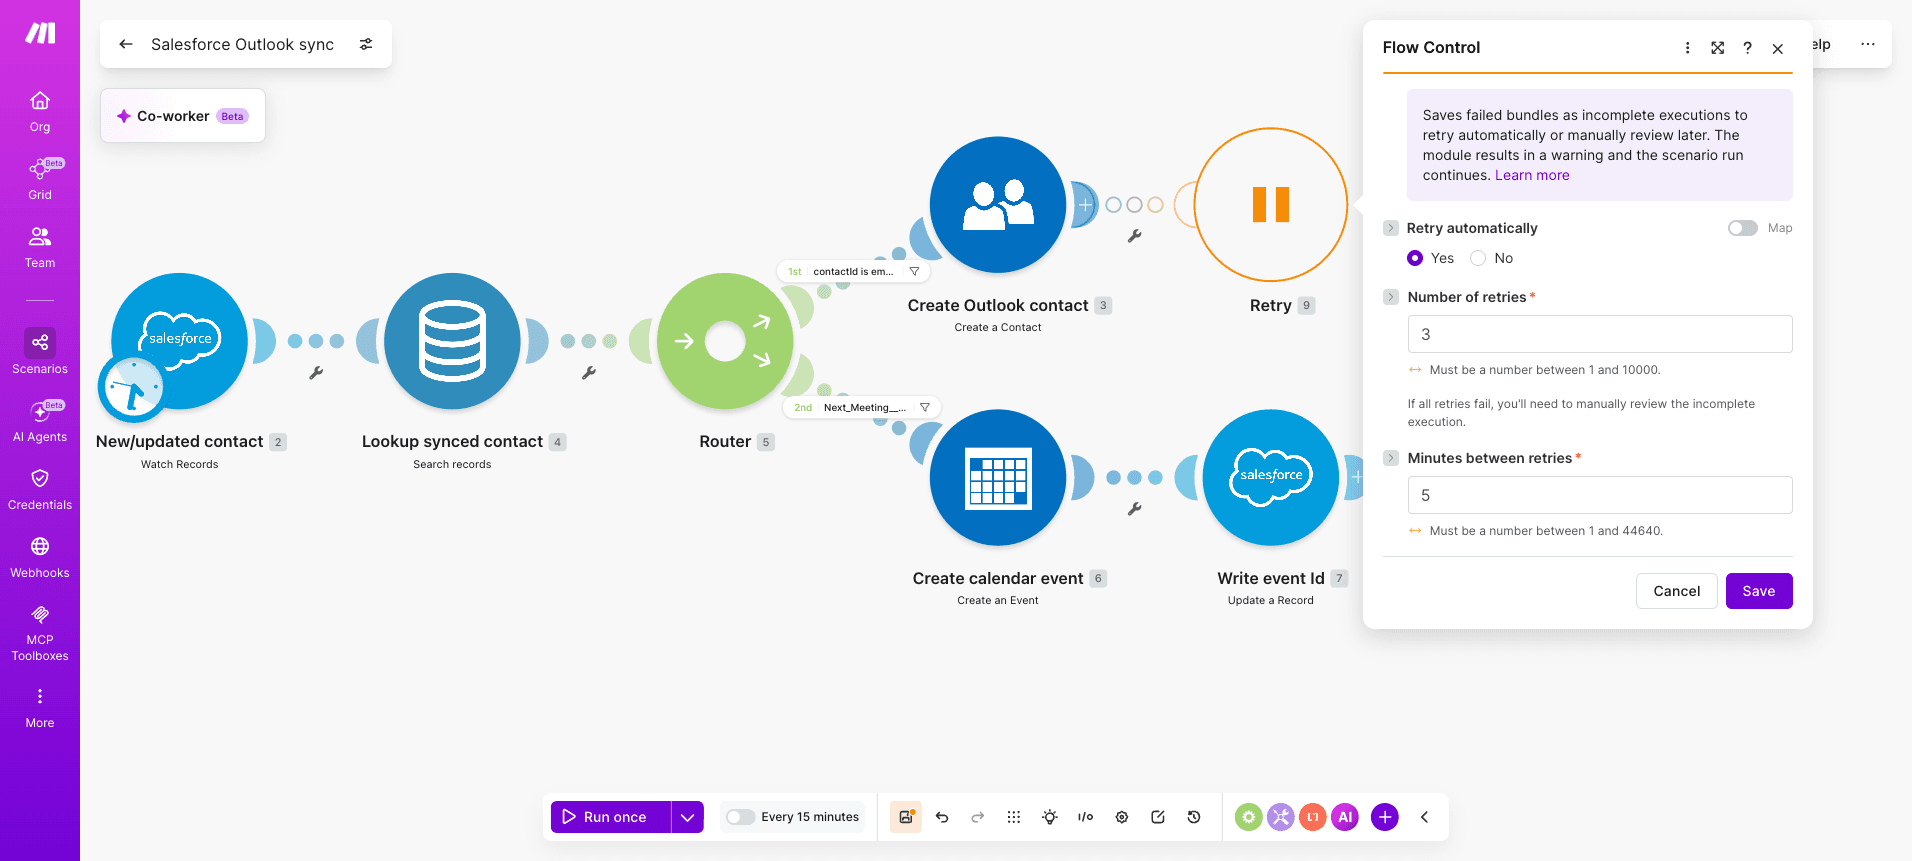1912x861 pixels.
Task: Add a favorite with purple plus
Action: (x=1385, y=817)
